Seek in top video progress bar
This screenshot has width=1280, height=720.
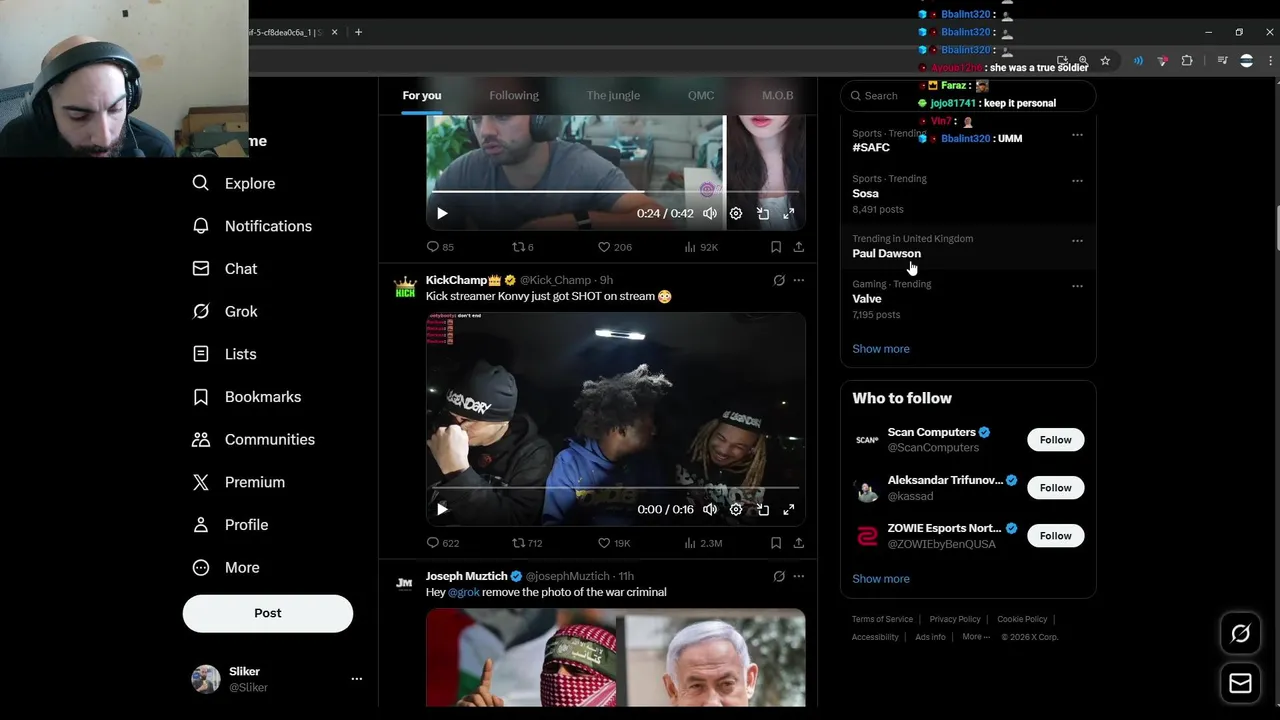[x=615, y=191]
